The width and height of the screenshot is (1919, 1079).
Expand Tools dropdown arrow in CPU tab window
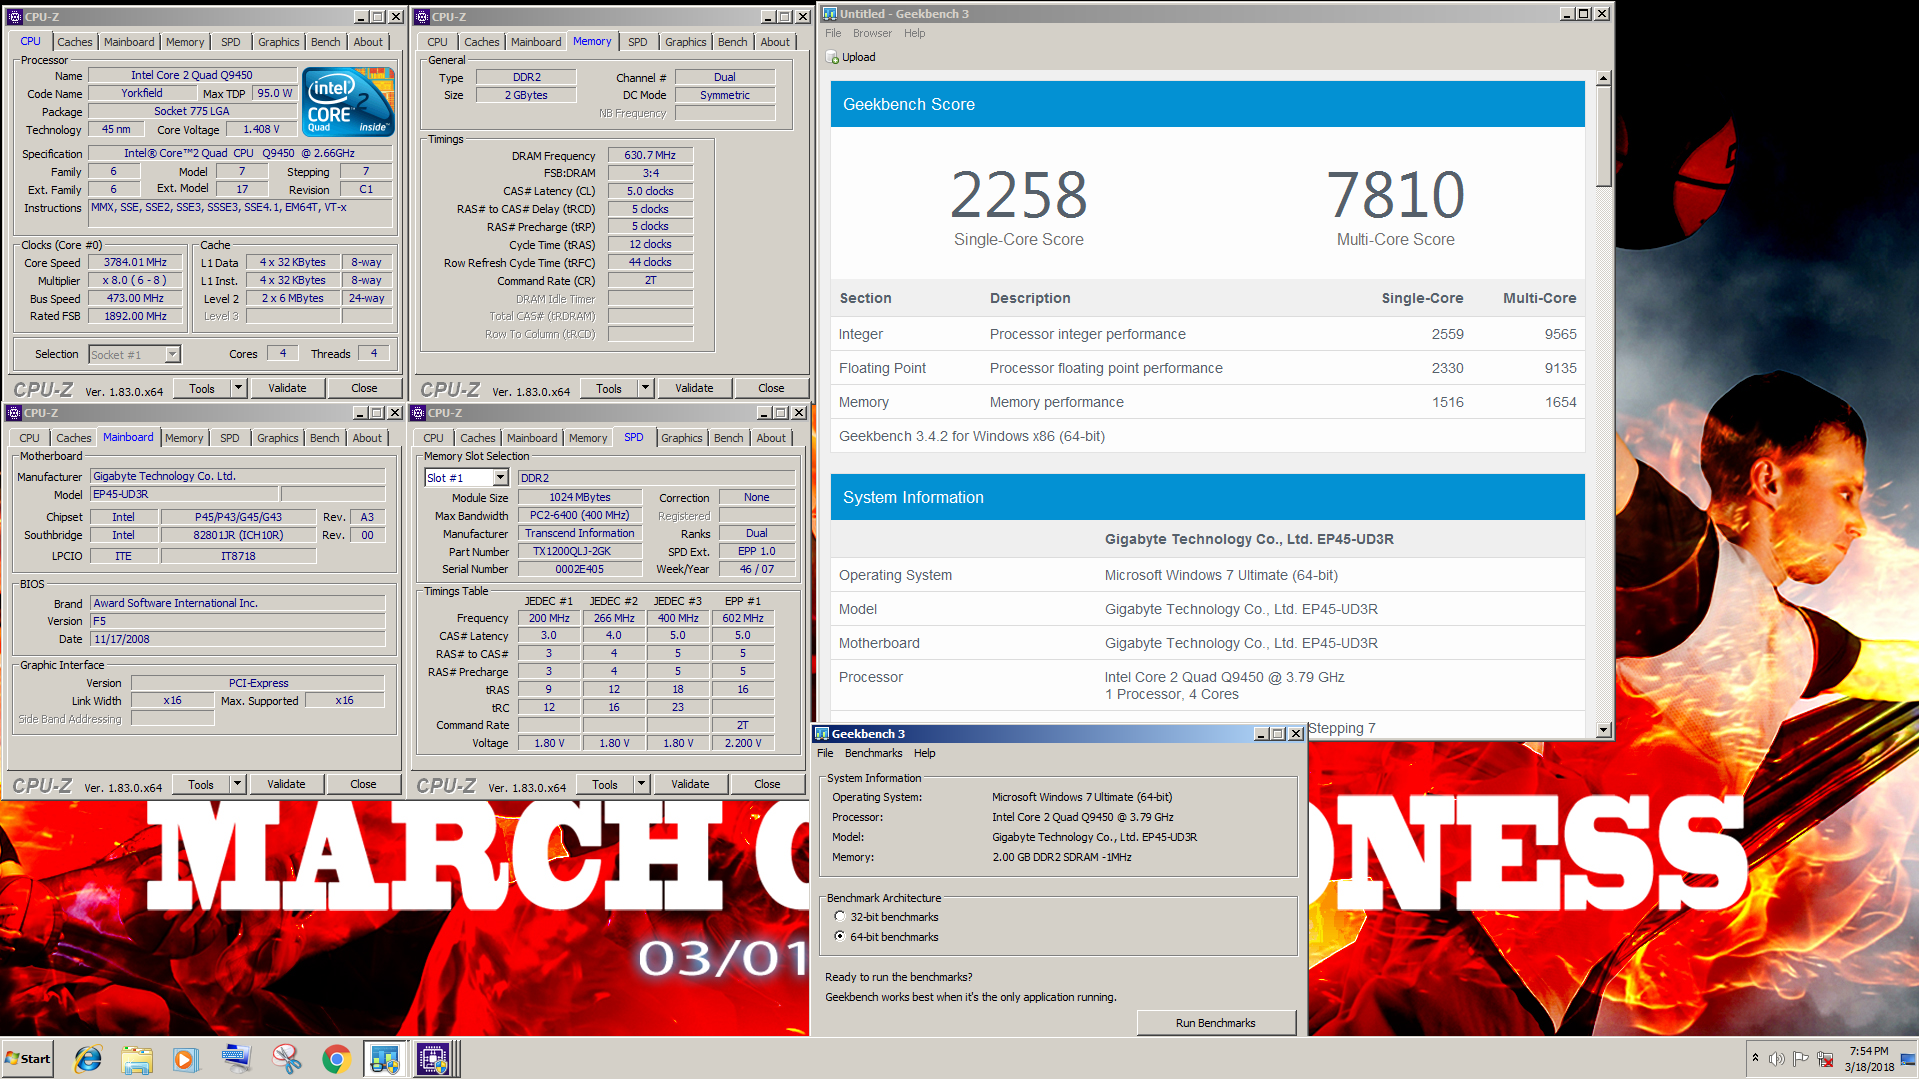point(238,388)
